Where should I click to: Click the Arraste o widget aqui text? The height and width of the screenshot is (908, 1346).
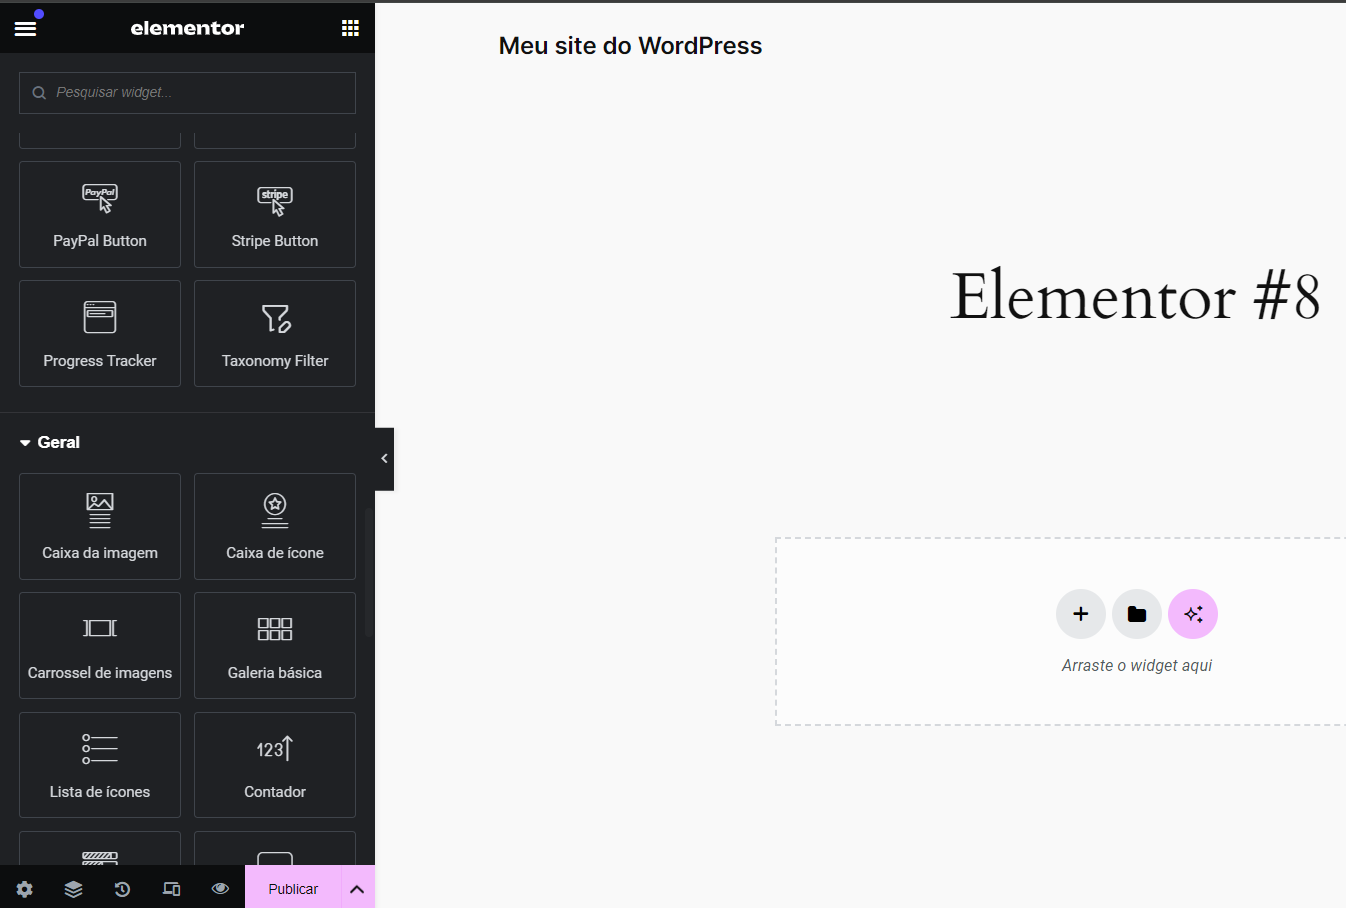1137,666
